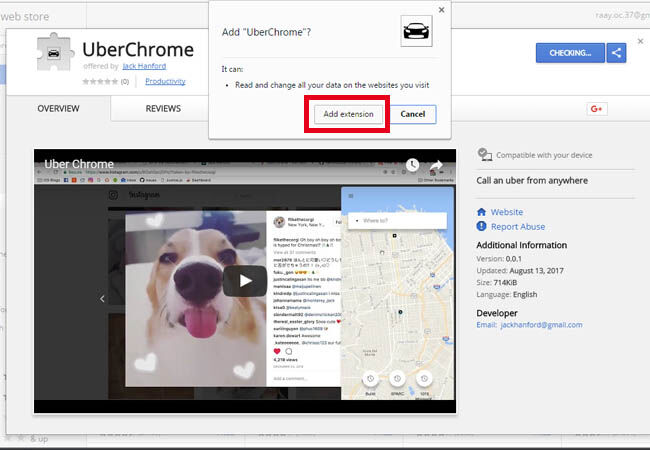Click 'Call an uber from anywhere' text
This screenshot has height=450, width=650.
[532, 181]
